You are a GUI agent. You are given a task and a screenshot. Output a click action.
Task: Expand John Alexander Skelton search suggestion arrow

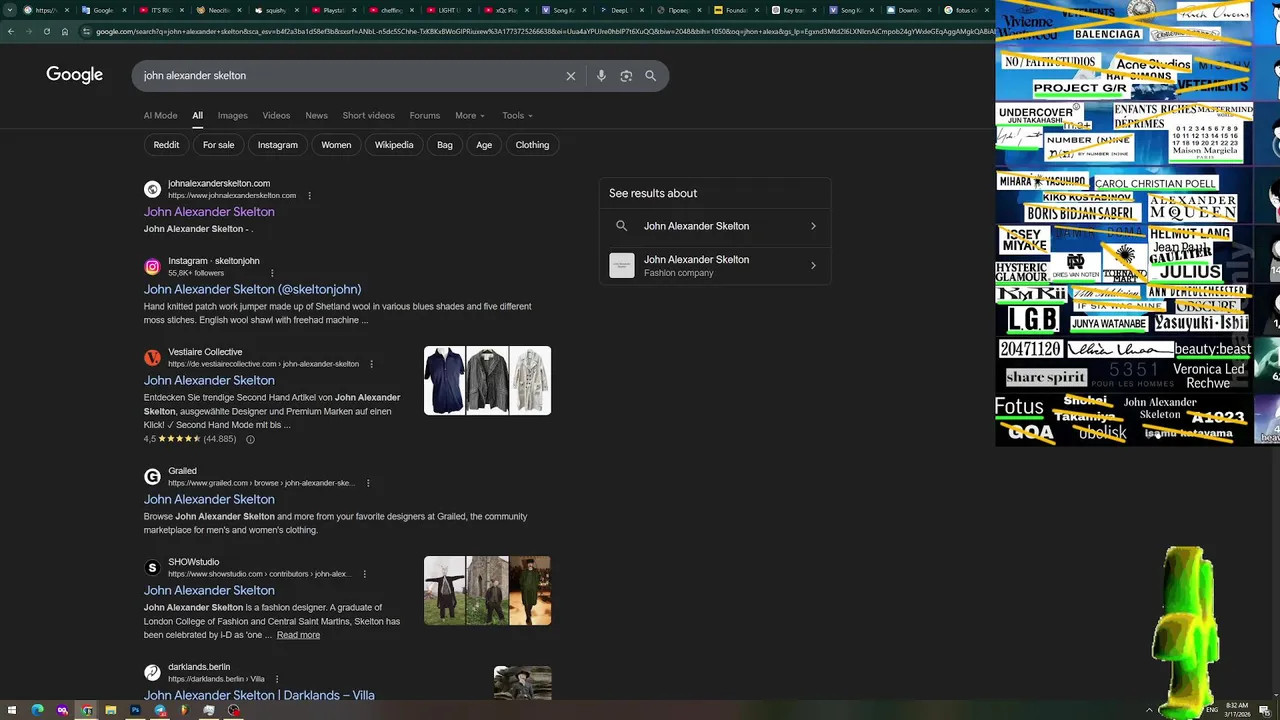click(813, 226)
